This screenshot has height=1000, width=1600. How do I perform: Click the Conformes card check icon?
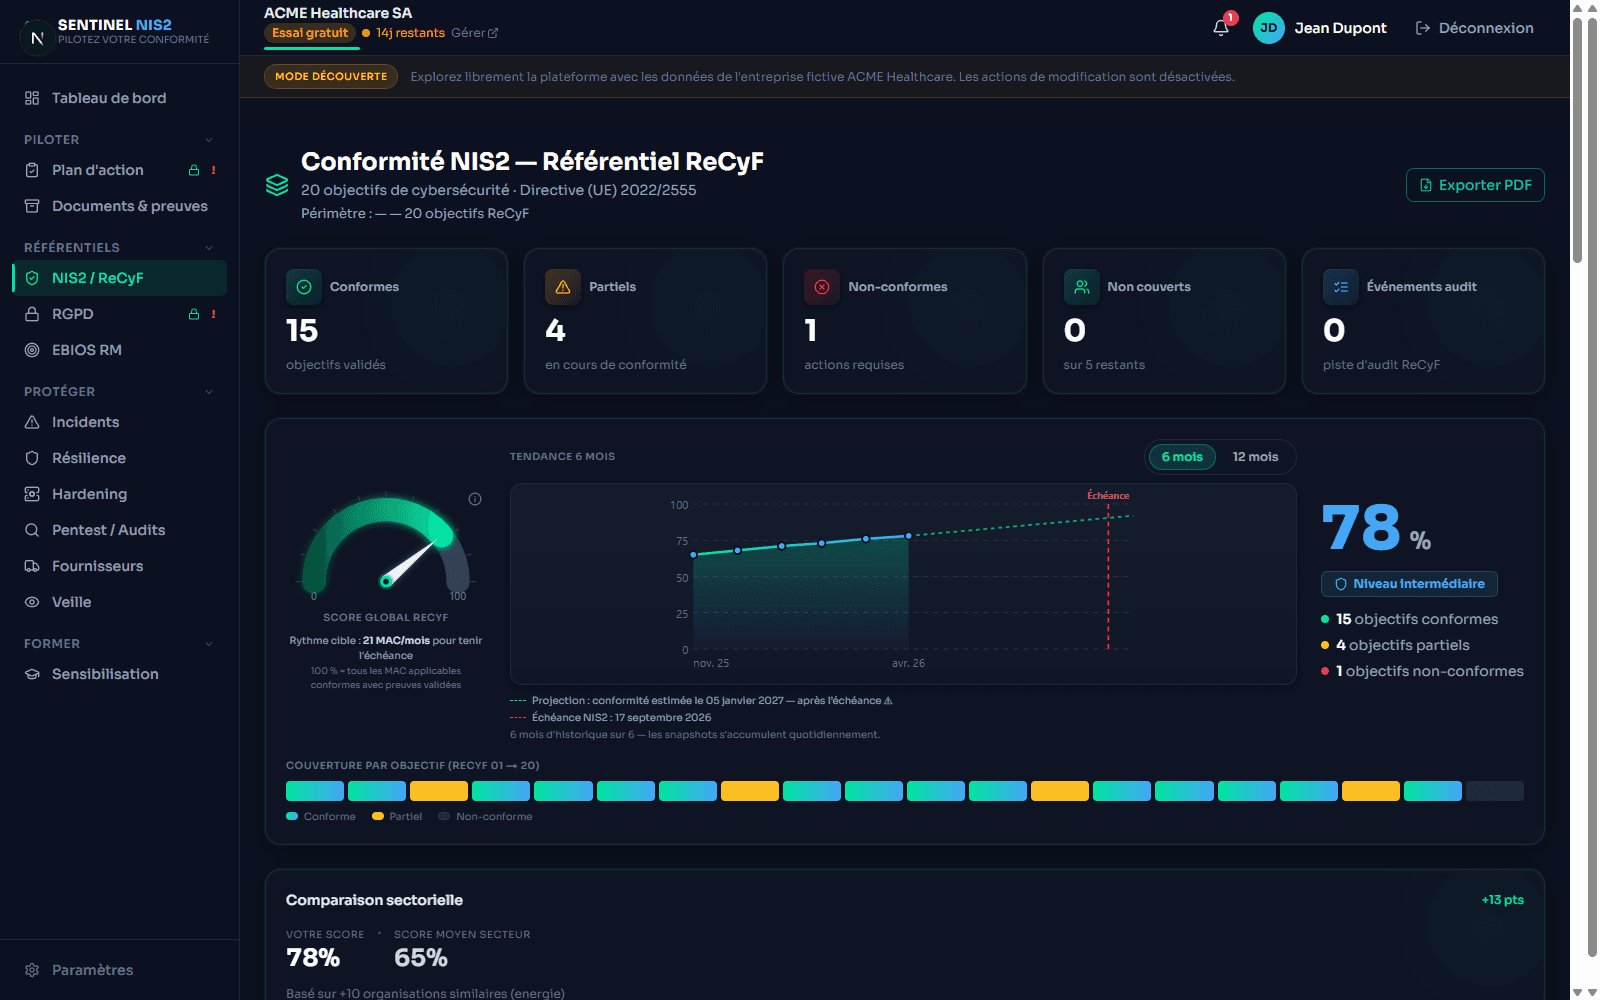(x=304, y=287)
